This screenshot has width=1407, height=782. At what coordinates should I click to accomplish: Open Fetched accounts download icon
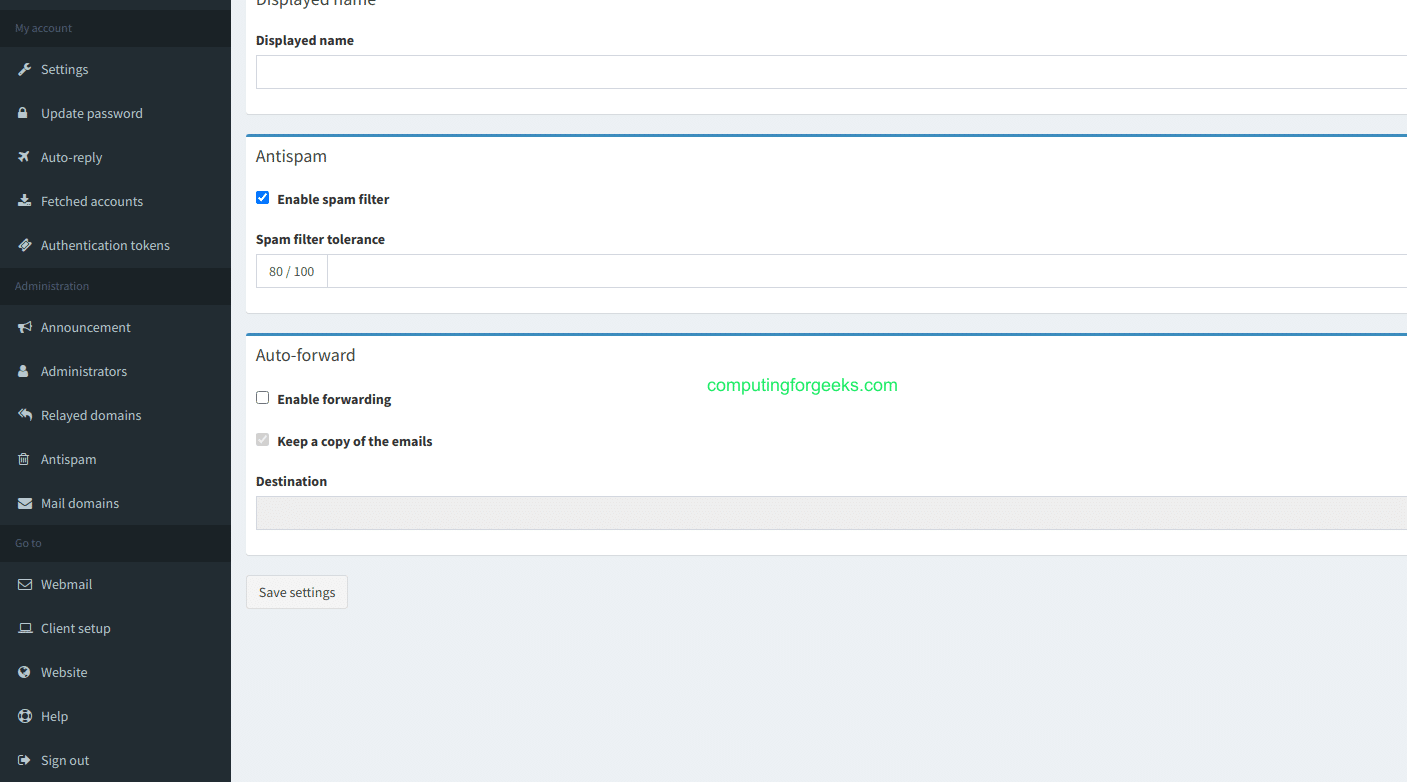coord(22,201)
